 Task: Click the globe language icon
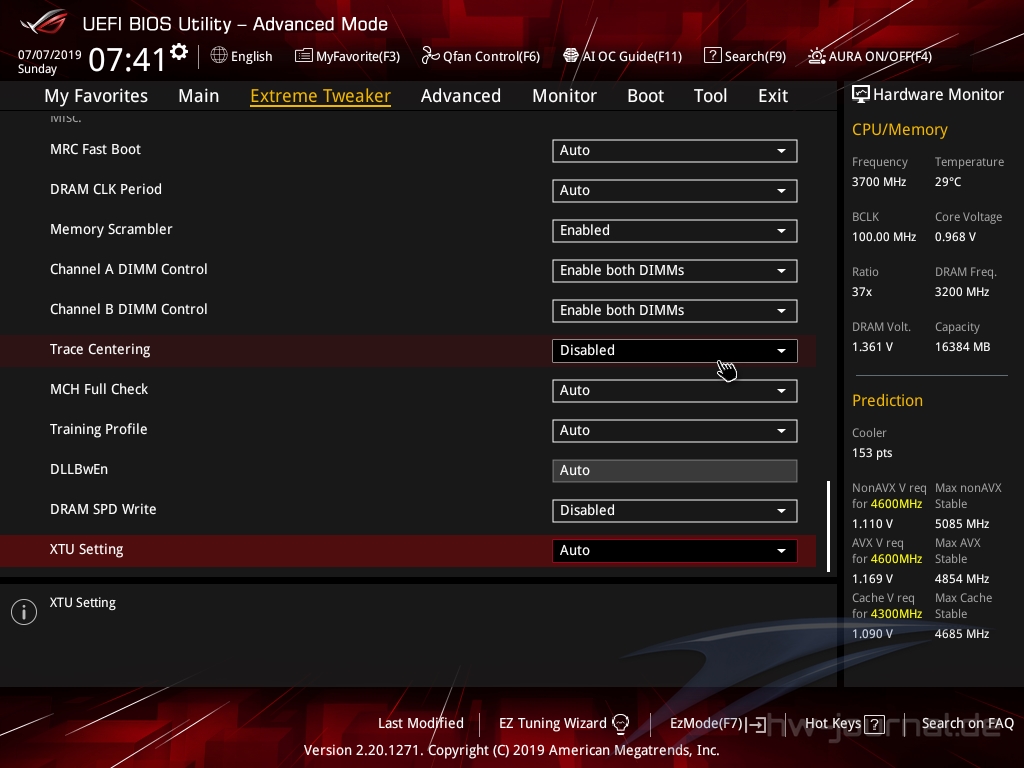219,56
